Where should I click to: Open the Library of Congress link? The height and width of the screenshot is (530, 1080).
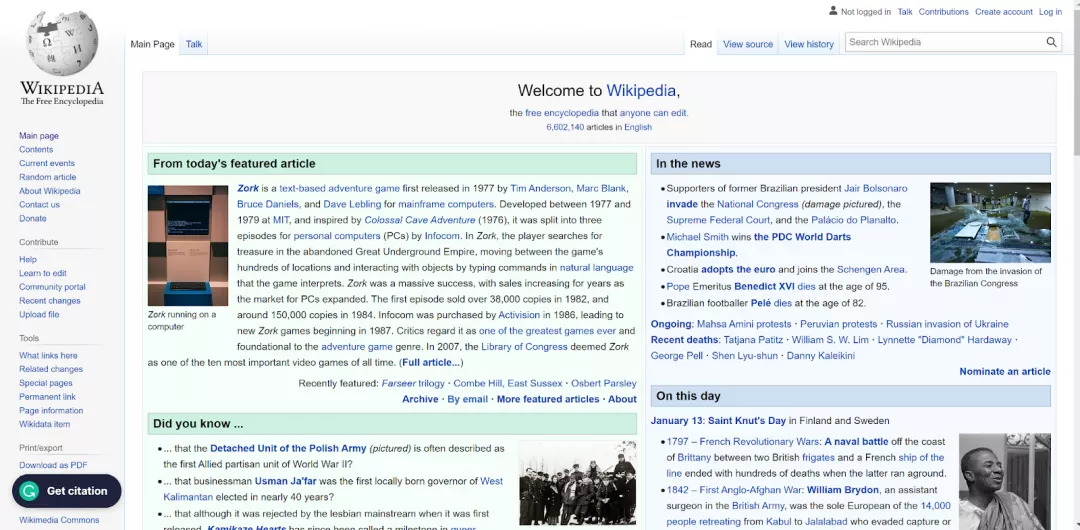[x=524, y=347]
